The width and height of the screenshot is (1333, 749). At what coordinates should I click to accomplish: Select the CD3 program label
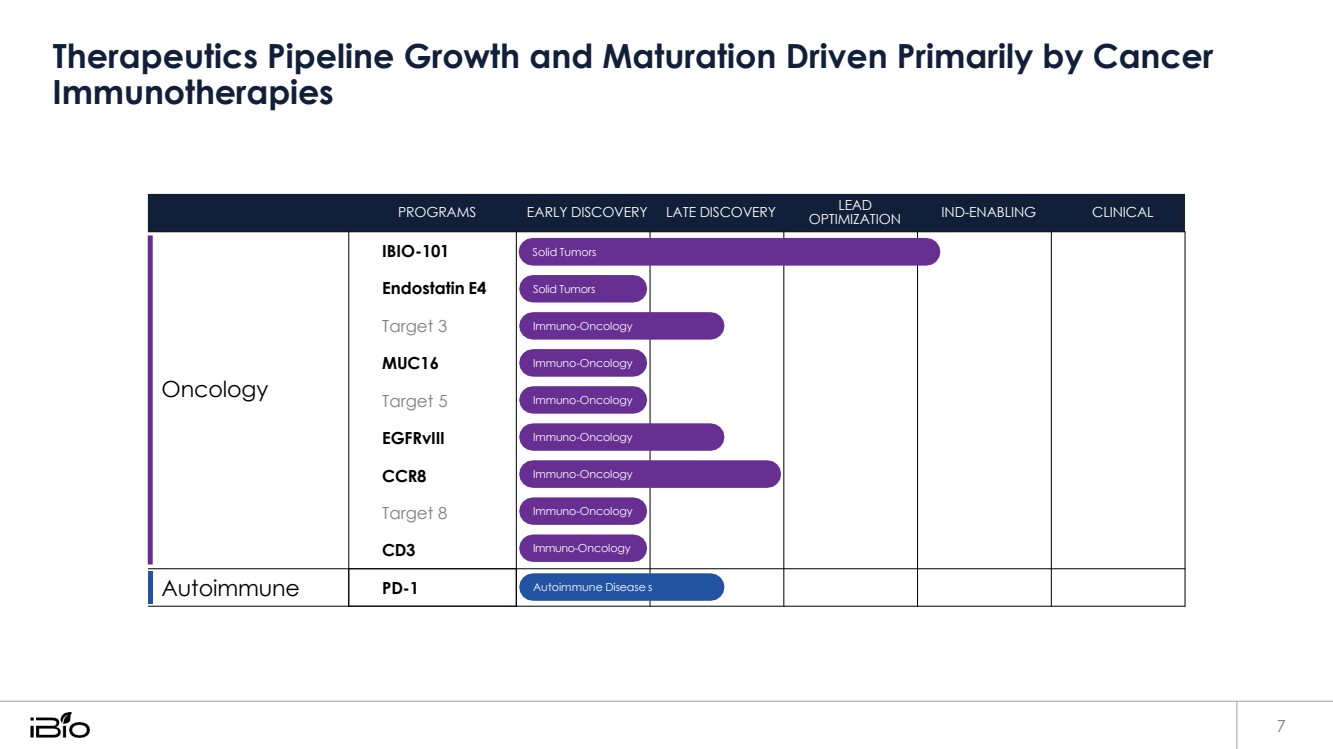click(x=398, y=550)
